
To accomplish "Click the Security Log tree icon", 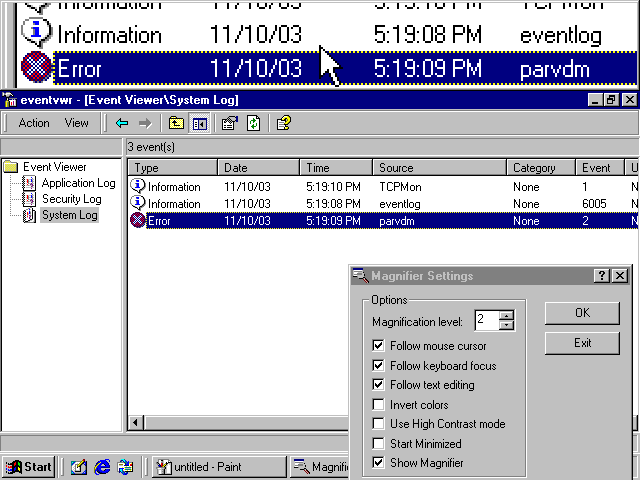I will click(x=29, y=199).
